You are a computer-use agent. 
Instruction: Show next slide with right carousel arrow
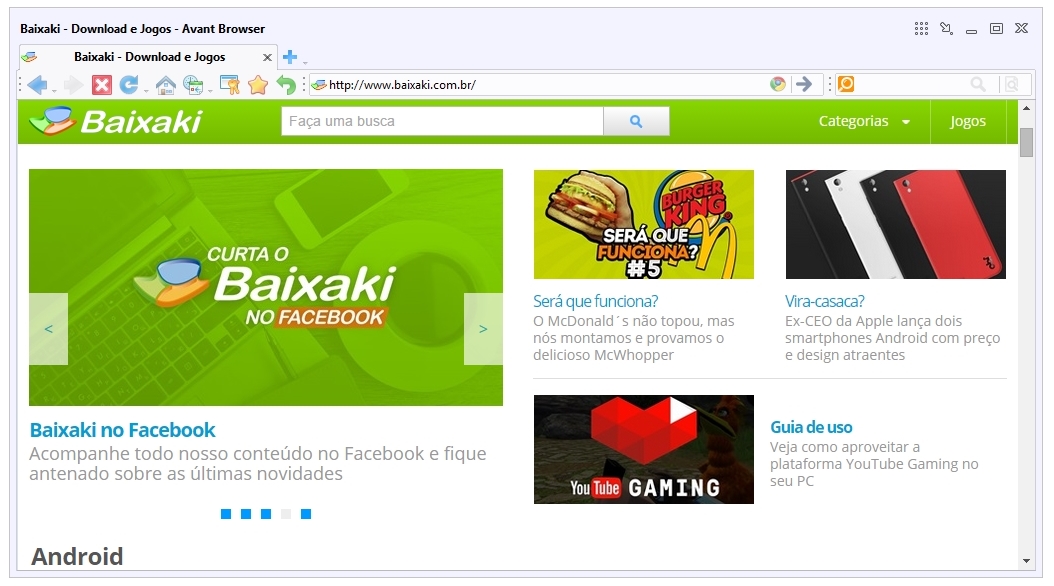483,329
